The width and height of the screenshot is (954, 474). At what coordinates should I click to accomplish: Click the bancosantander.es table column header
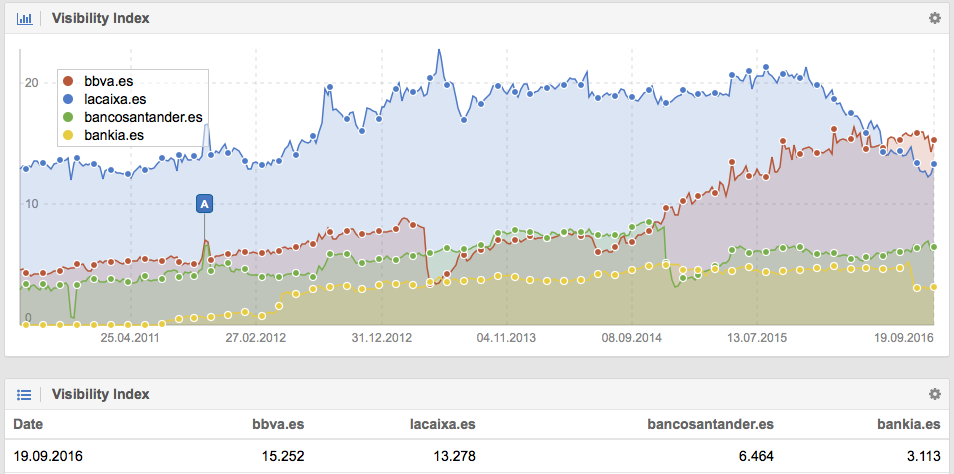[714, 425]
